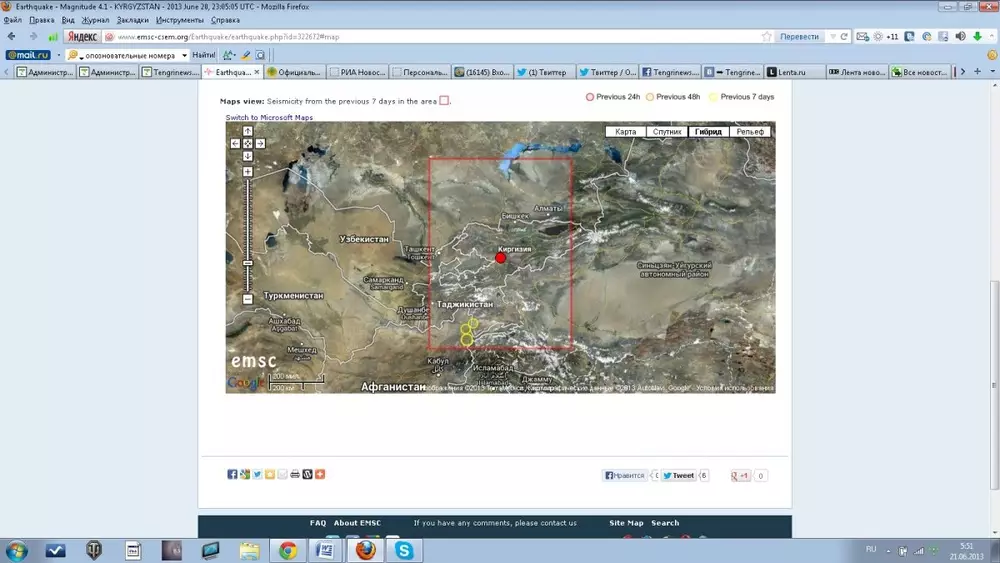Launch Skype from the taskbar
1000x563 pixels.
404,550
